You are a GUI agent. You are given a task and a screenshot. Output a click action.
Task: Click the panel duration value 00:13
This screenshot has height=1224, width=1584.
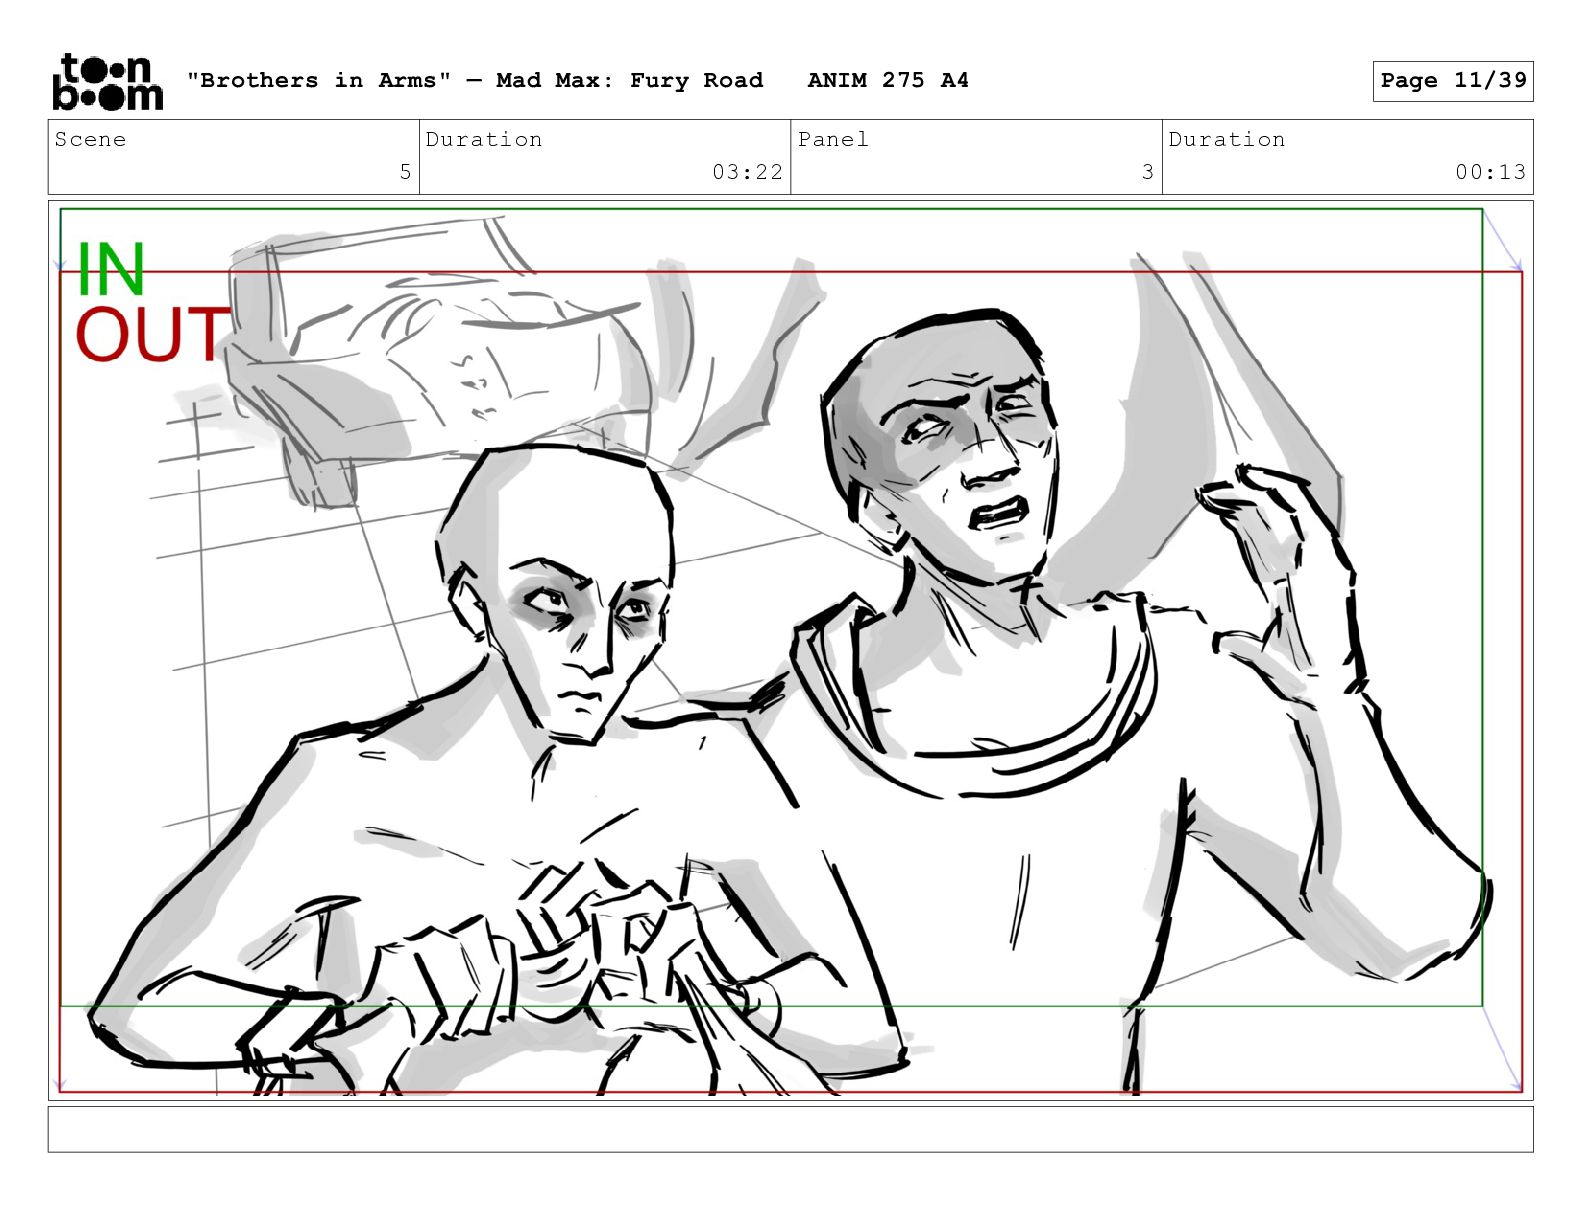click(x=1490, y=172)
